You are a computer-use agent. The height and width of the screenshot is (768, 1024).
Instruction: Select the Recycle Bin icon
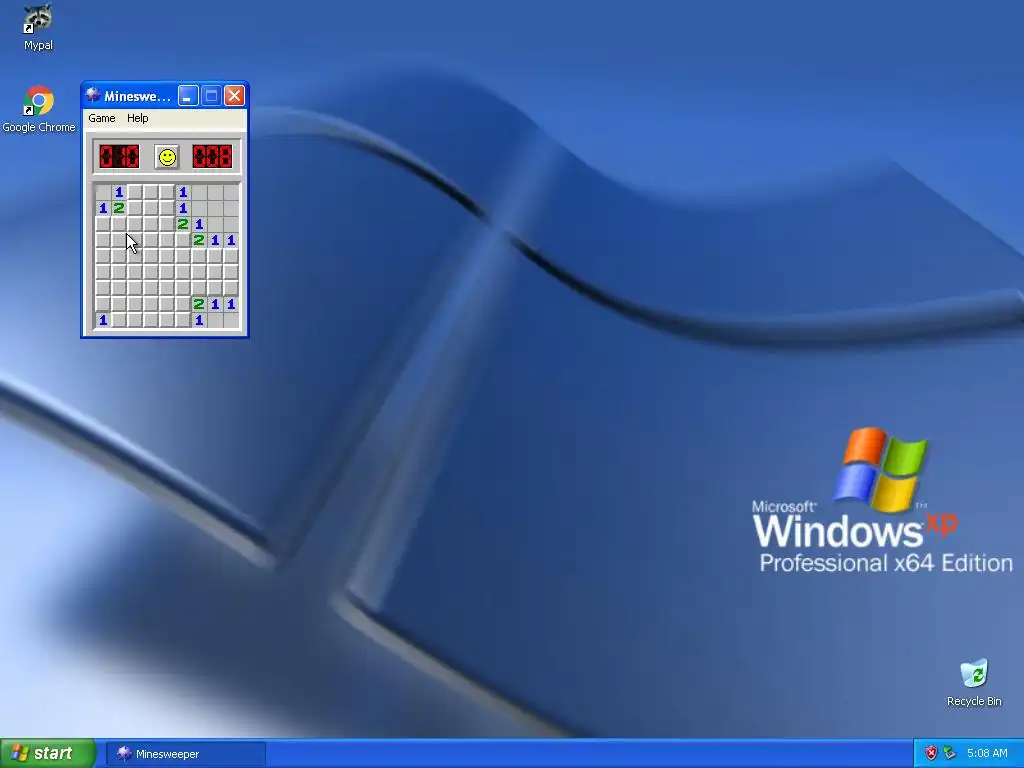coord(974,683)
